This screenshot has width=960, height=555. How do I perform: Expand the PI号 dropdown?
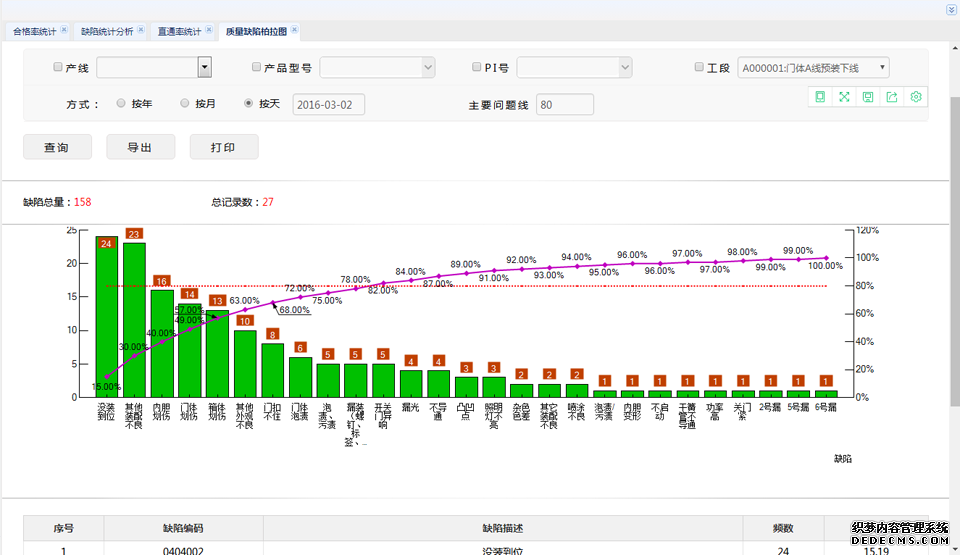click(x=625, y=68)
